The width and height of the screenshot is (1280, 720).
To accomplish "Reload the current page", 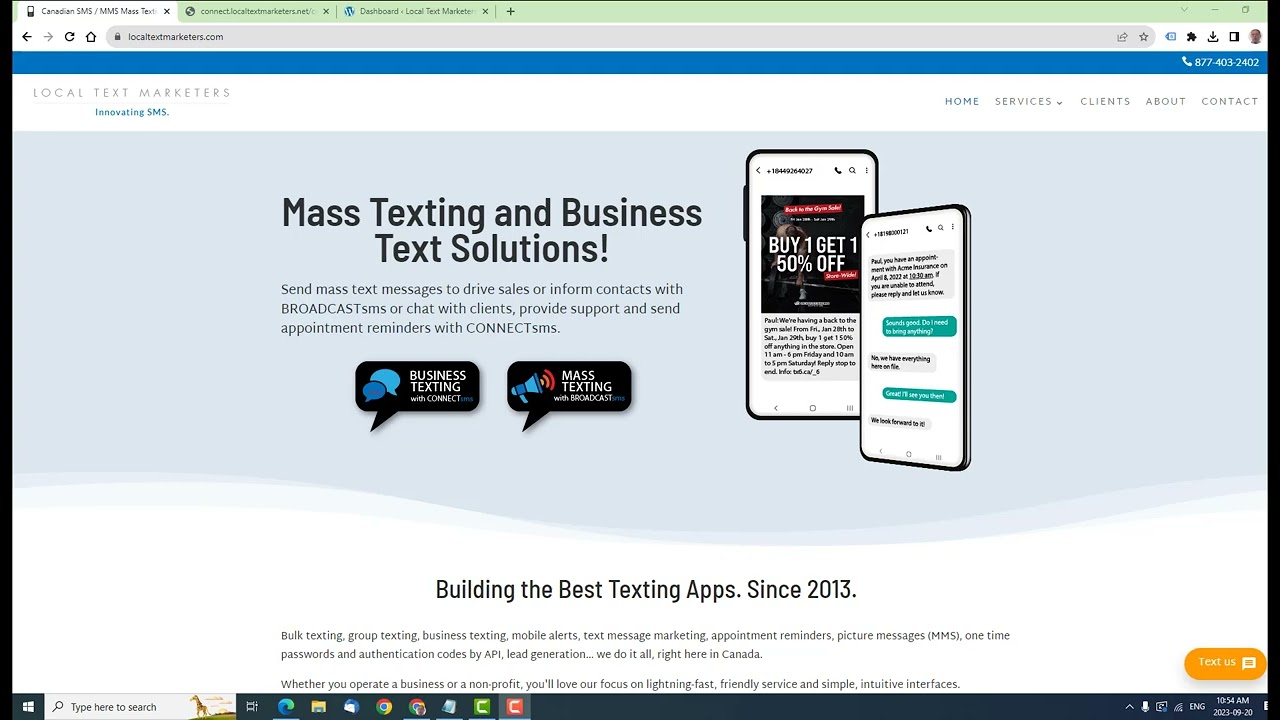I will [x=69, y=37].
